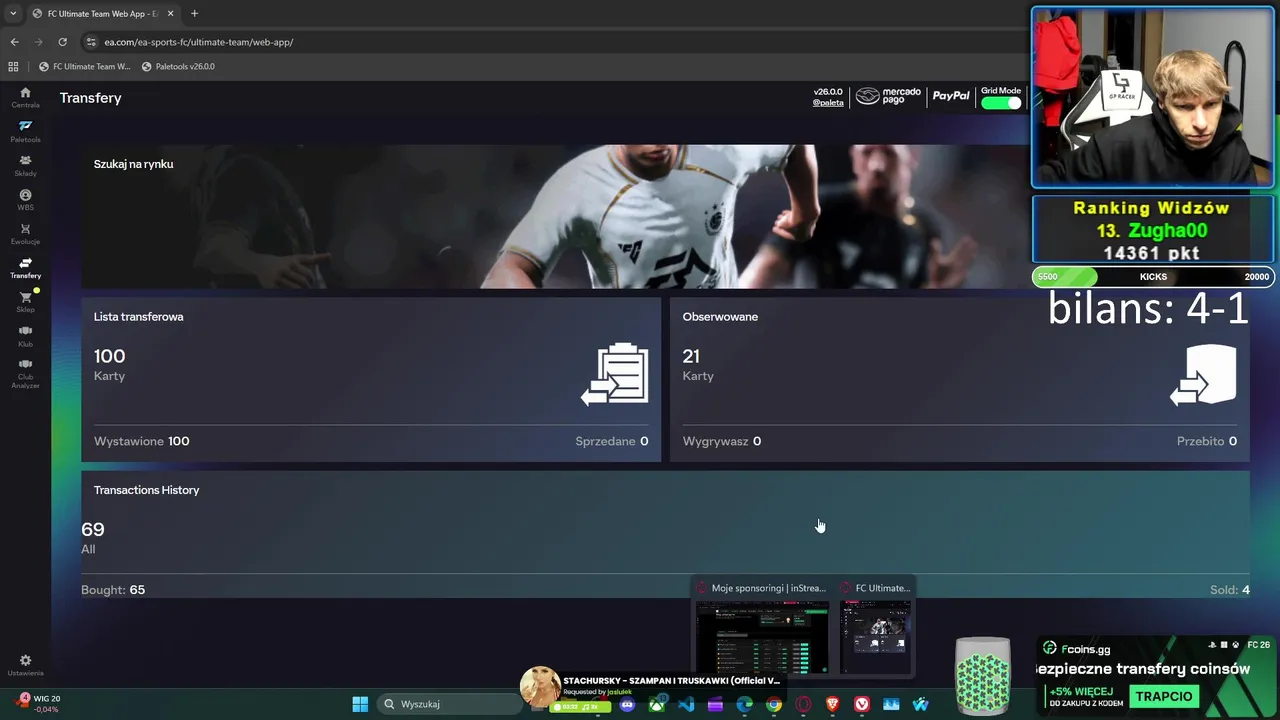Open Brave browser from taskbar
The height and width of the screenshot is (720, 1280).
point(833,704)
